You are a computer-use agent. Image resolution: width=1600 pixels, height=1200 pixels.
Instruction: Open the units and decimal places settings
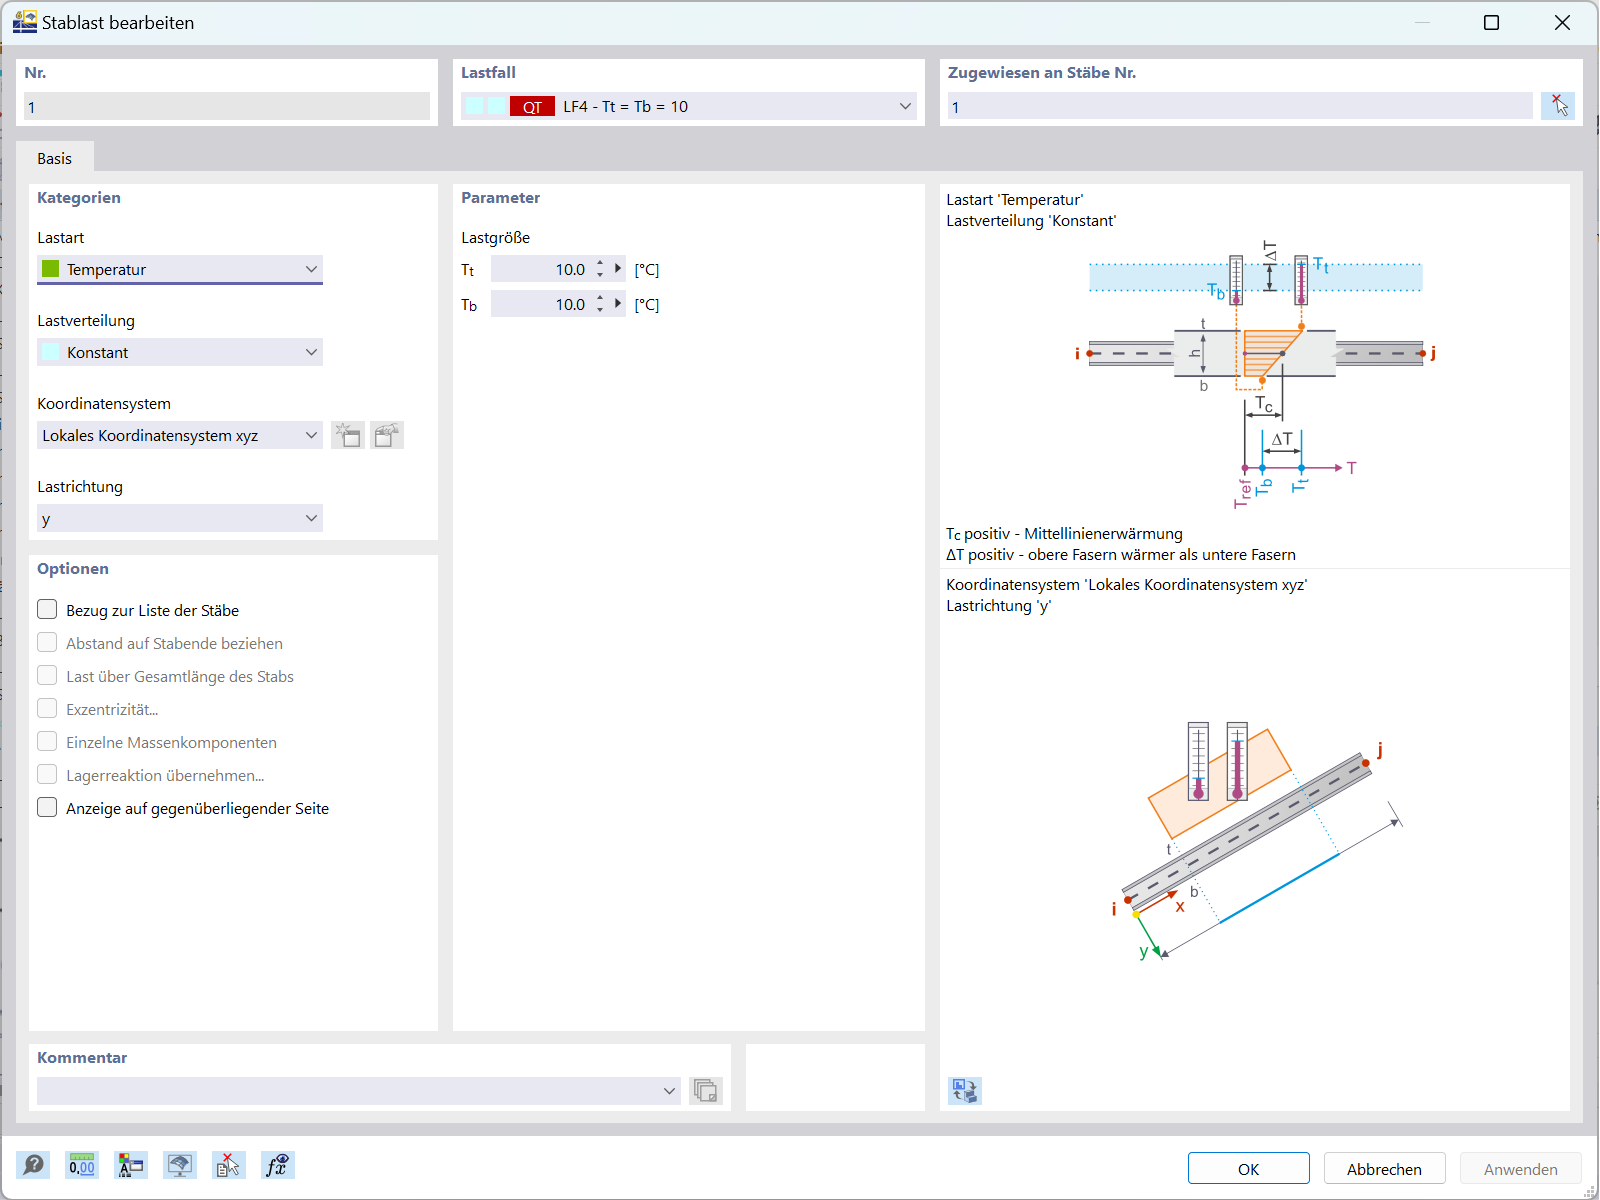(82, 1165)
